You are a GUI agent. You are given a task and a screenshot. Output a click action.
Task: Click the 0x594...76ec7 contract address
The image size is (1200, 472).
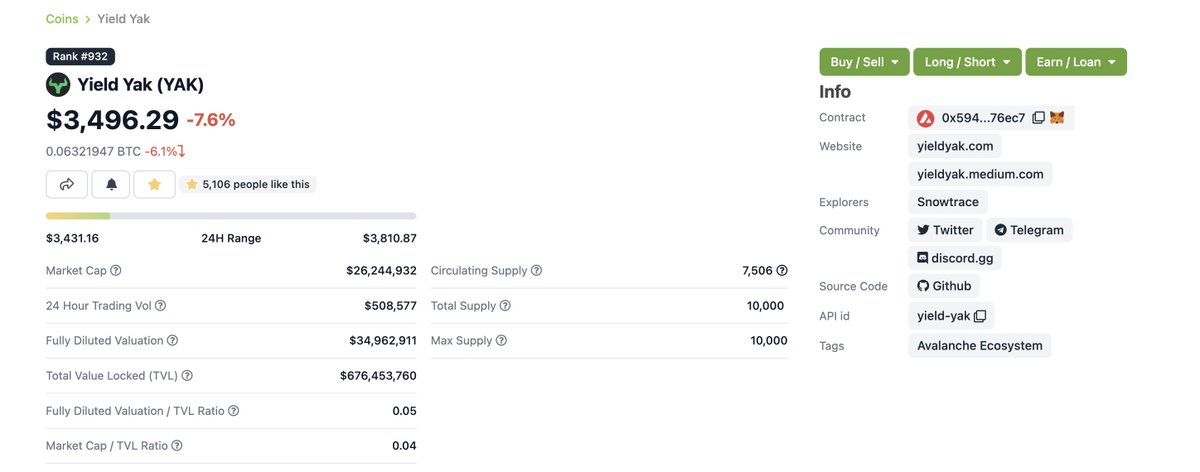(x=983, y=118)
